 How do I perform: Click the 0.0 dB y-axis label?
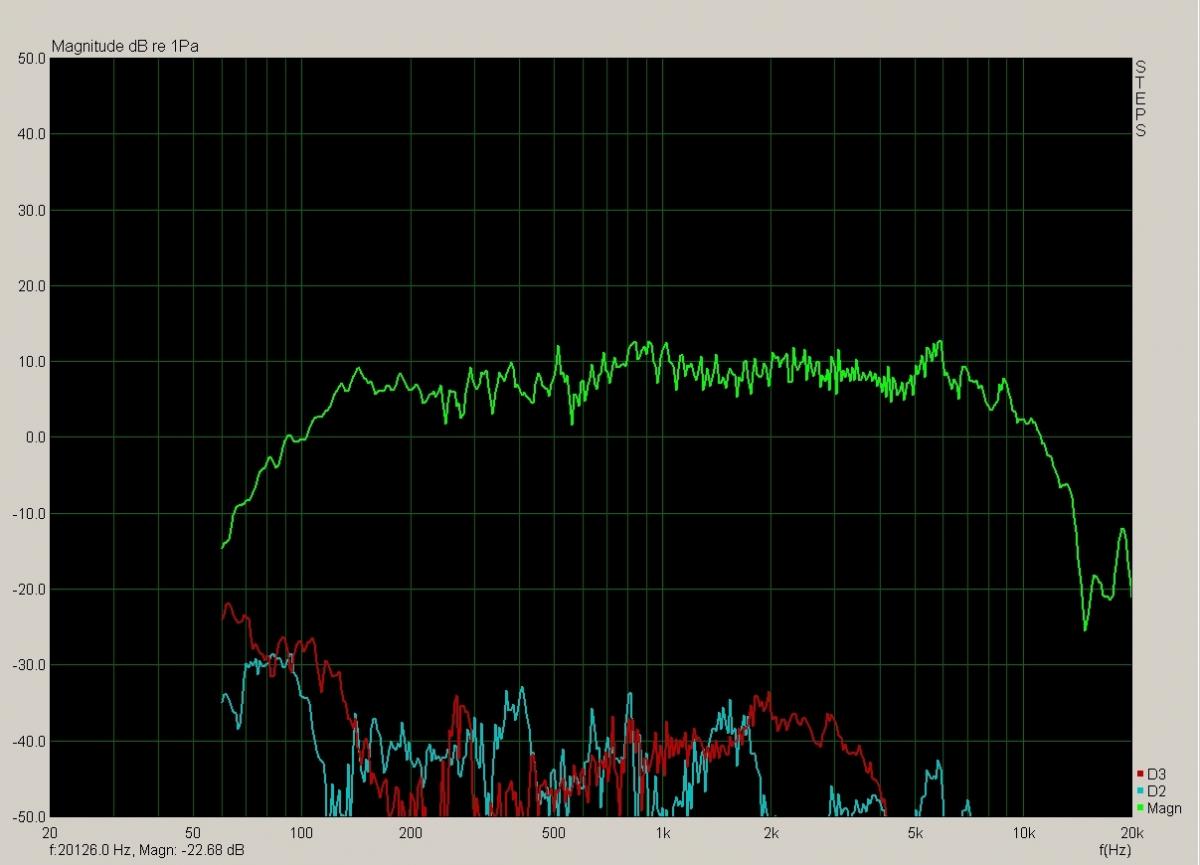tap(35, 438)
